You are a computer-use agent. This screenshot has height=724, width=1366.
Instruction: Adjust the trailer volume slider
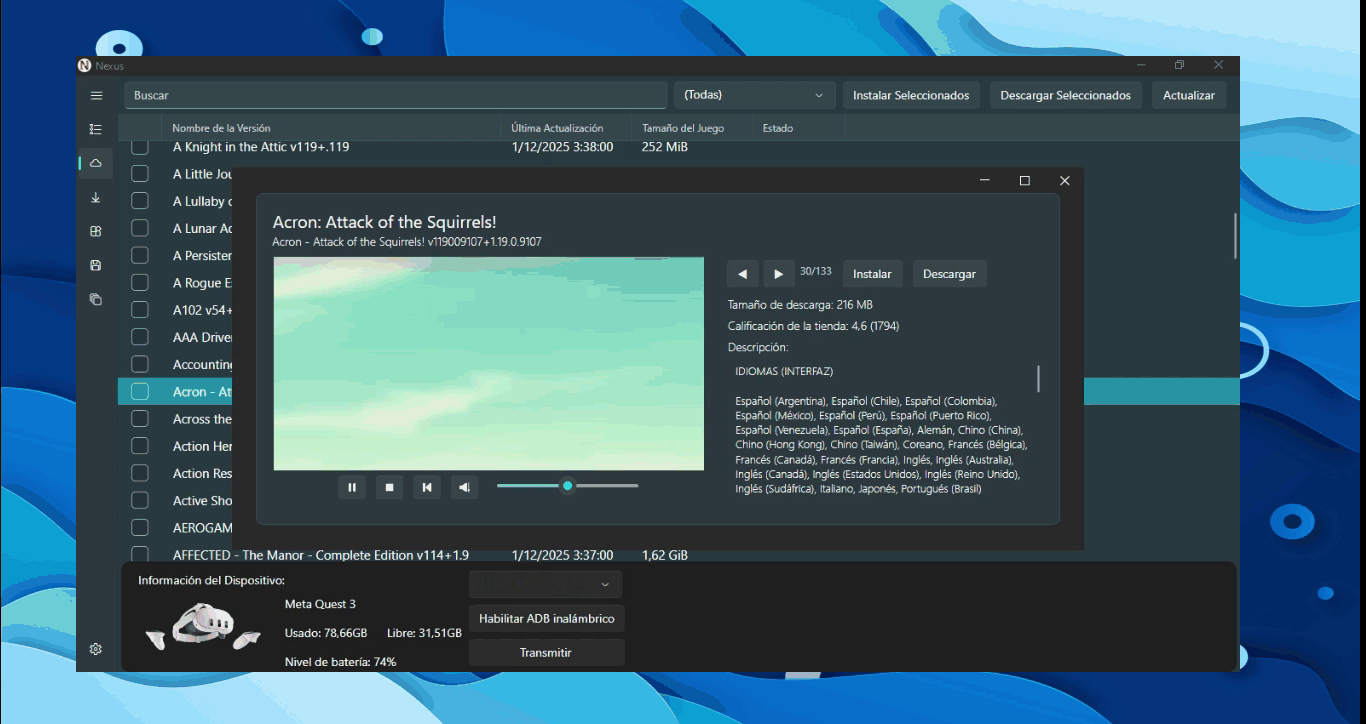tap(567, 486)
